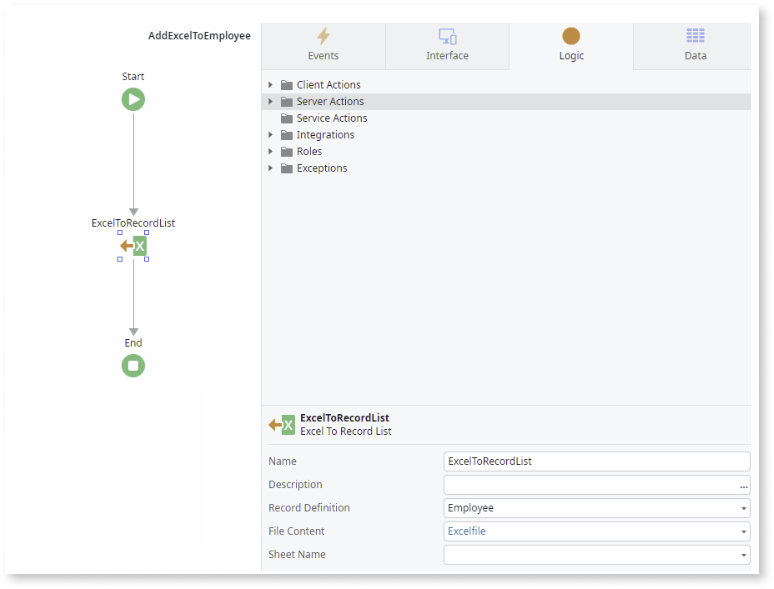Click the Events lightning bolt icon

323,37
